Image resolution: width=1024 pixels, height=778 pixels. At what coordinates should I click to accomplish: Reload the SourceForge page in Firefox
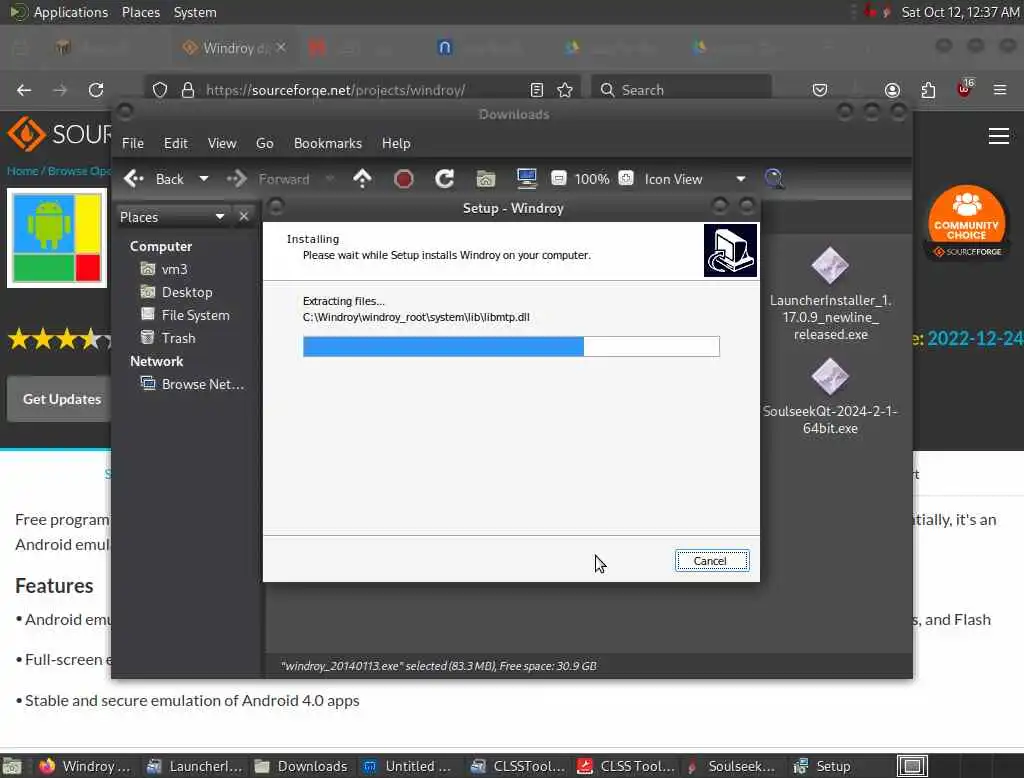96,90
